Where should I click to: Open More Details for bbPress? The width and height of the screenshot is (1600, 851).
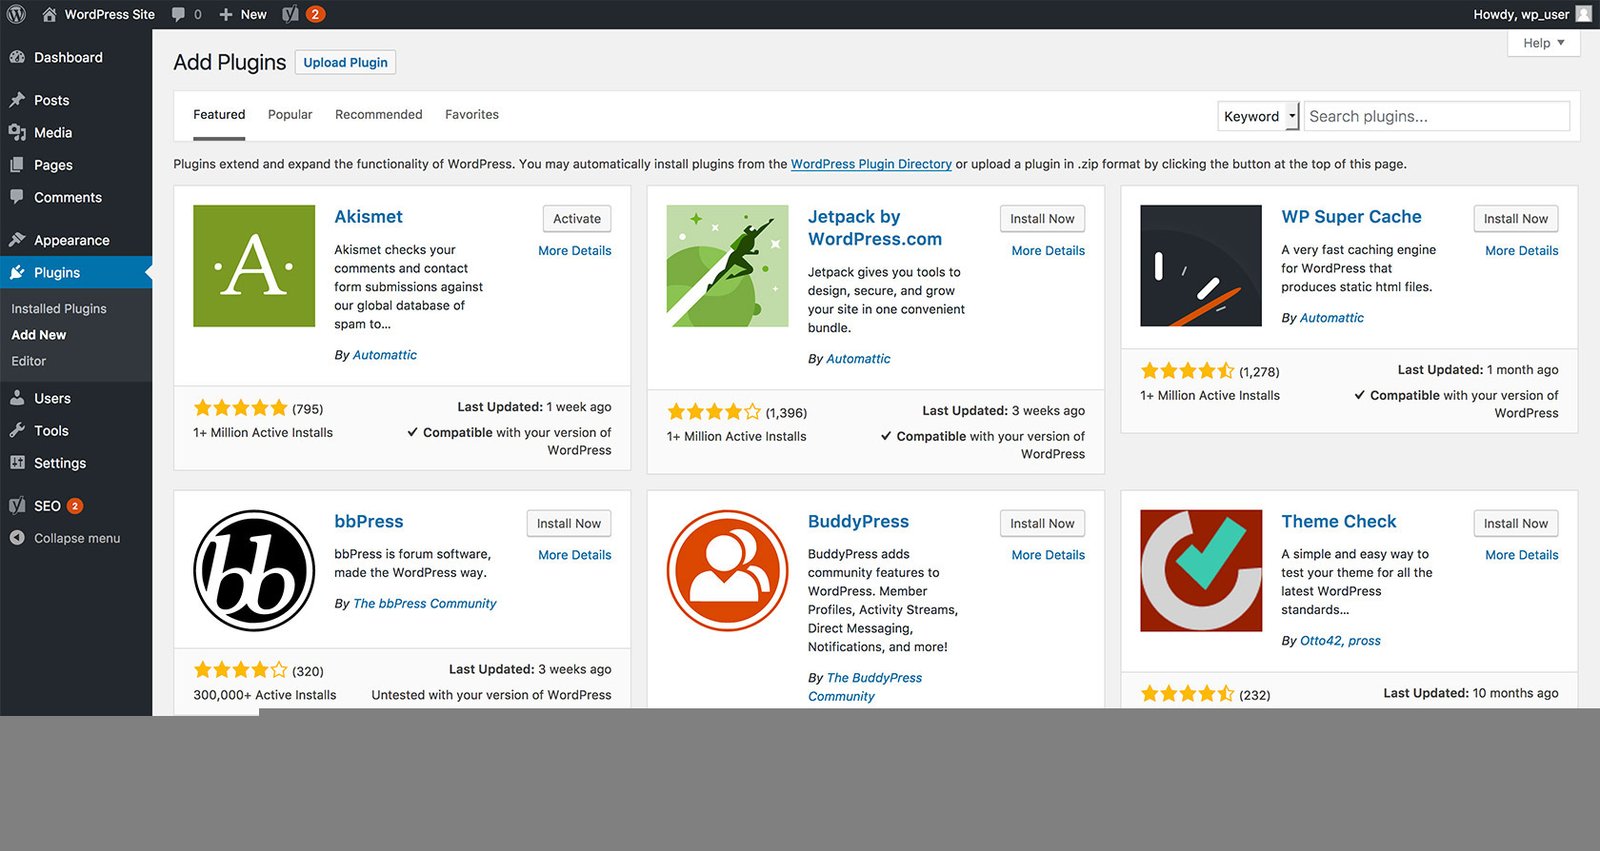575,555
